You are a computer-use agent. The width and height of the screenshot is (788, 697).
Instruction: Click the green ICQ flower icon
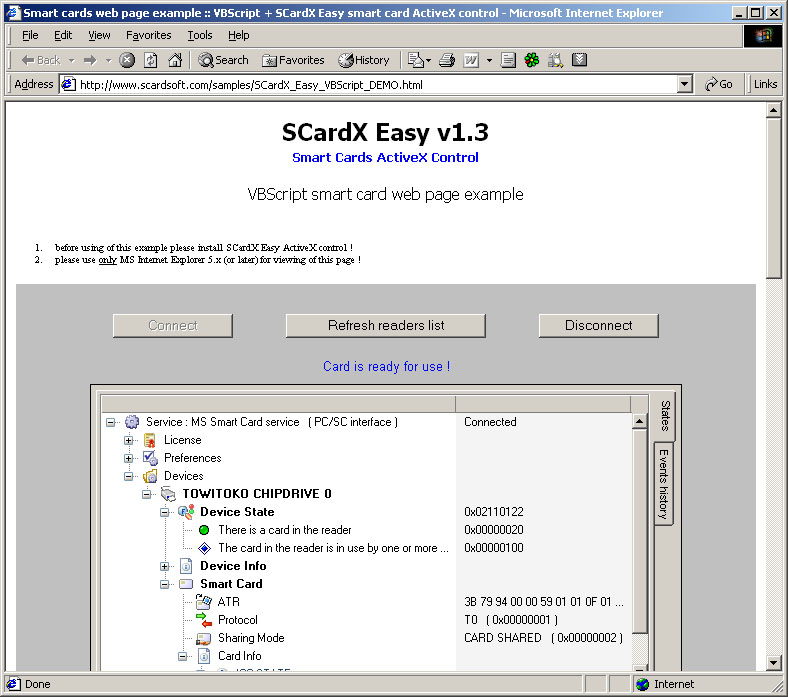[x=532, y=60]
